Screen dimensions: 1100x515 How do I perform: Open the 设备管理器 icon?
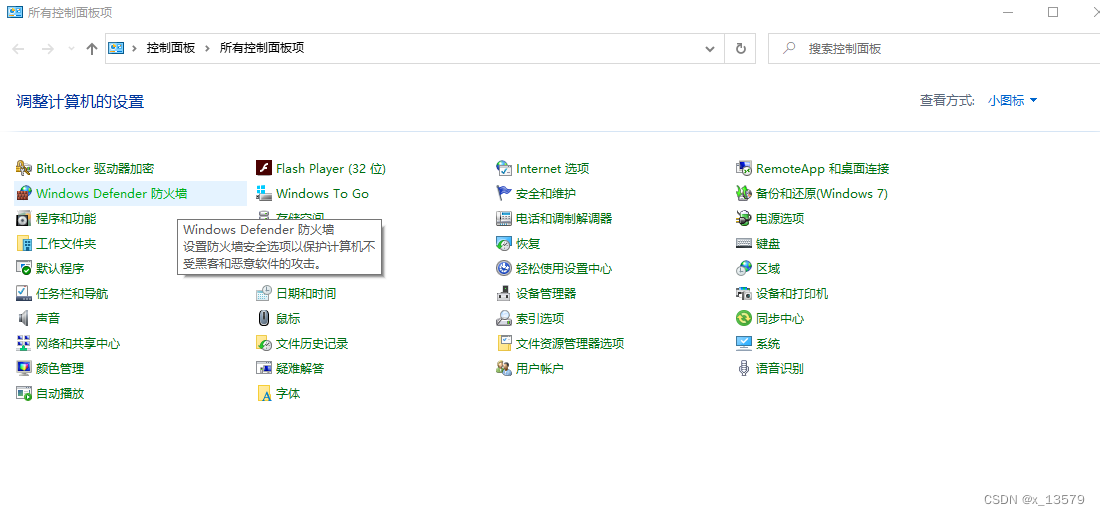504,293
